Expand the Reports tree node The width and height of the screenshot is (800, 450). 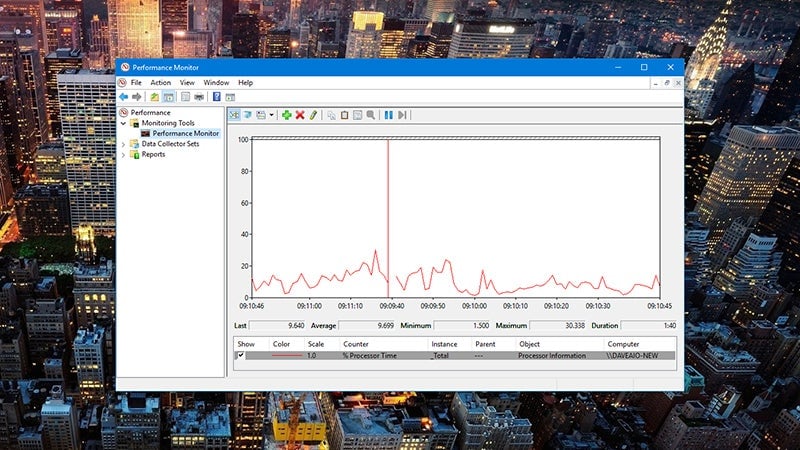click(124, 154)
